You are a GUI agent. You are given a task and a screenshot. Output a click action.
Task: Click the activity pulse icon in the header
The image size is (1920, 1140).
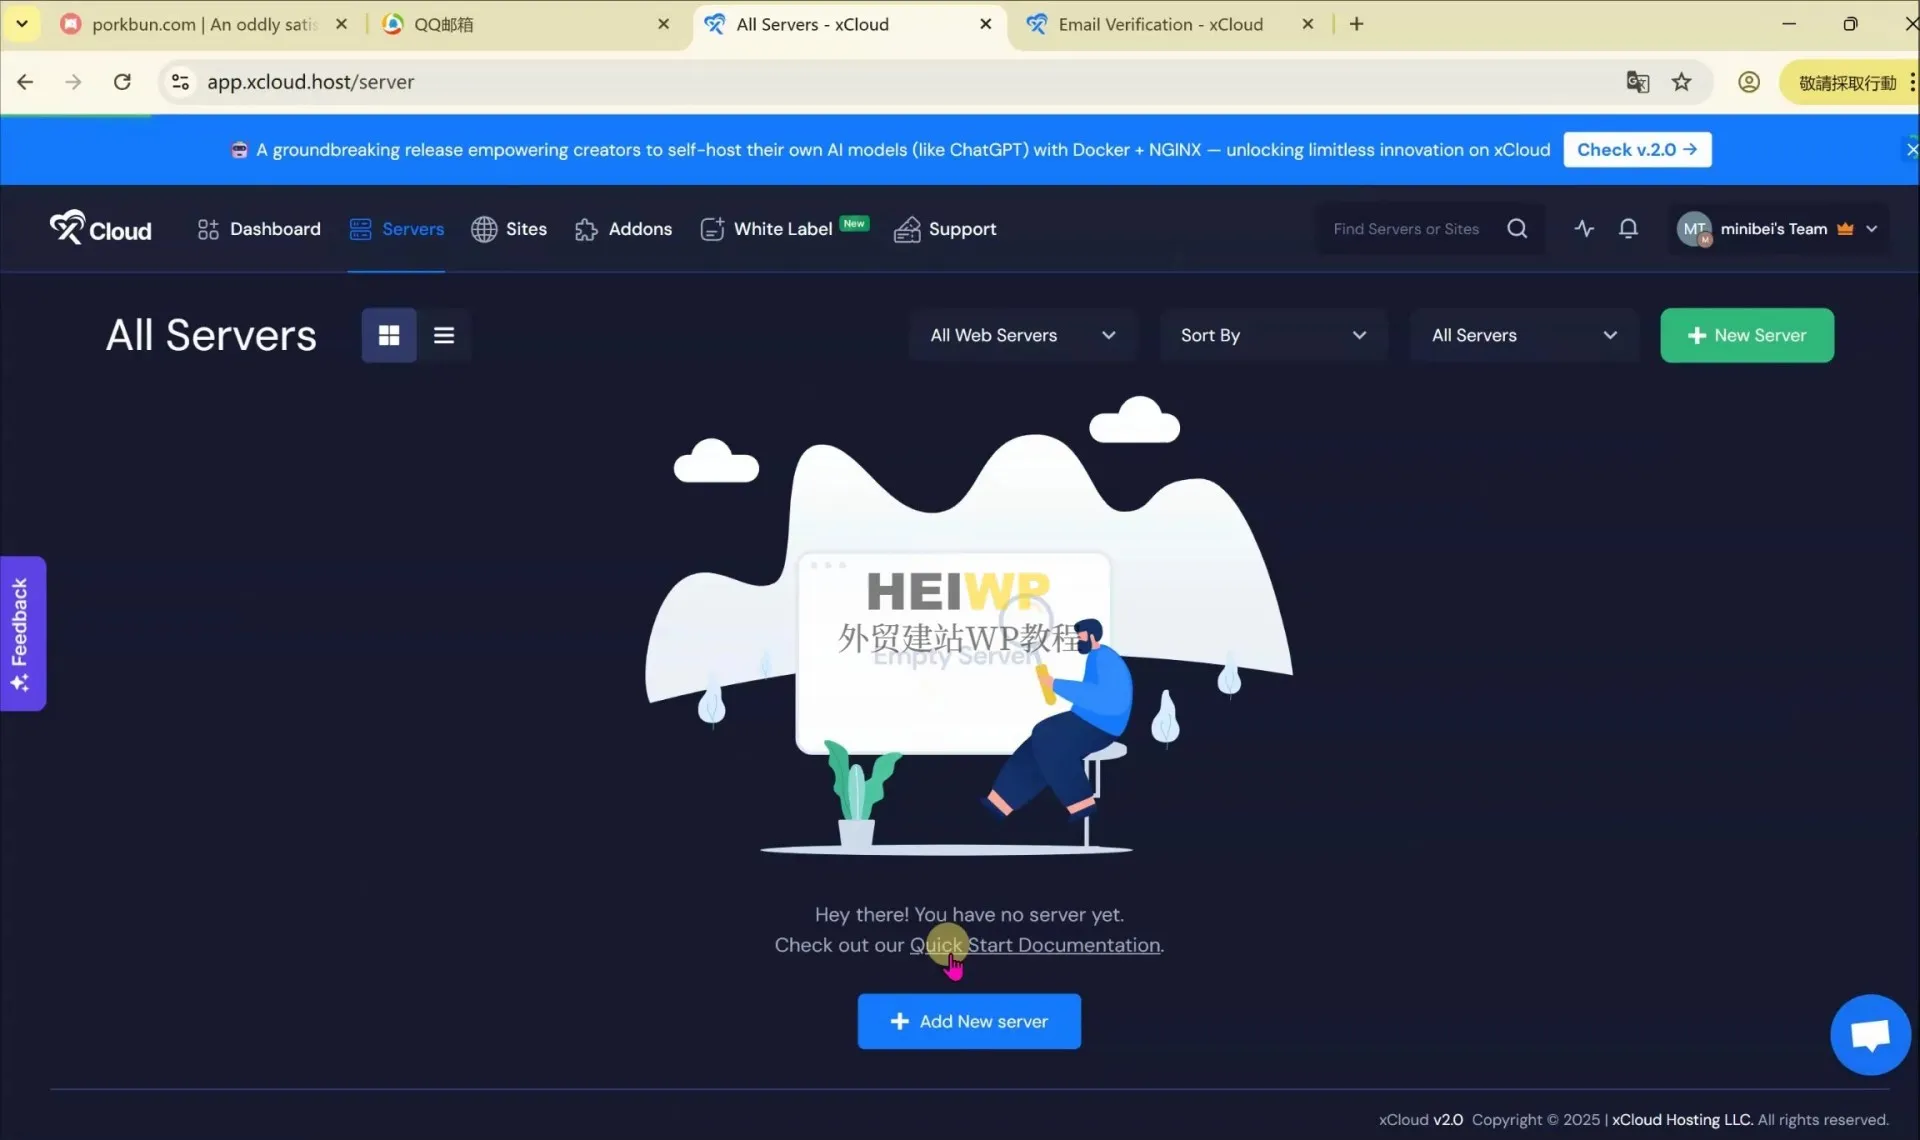click(1584, 228)
